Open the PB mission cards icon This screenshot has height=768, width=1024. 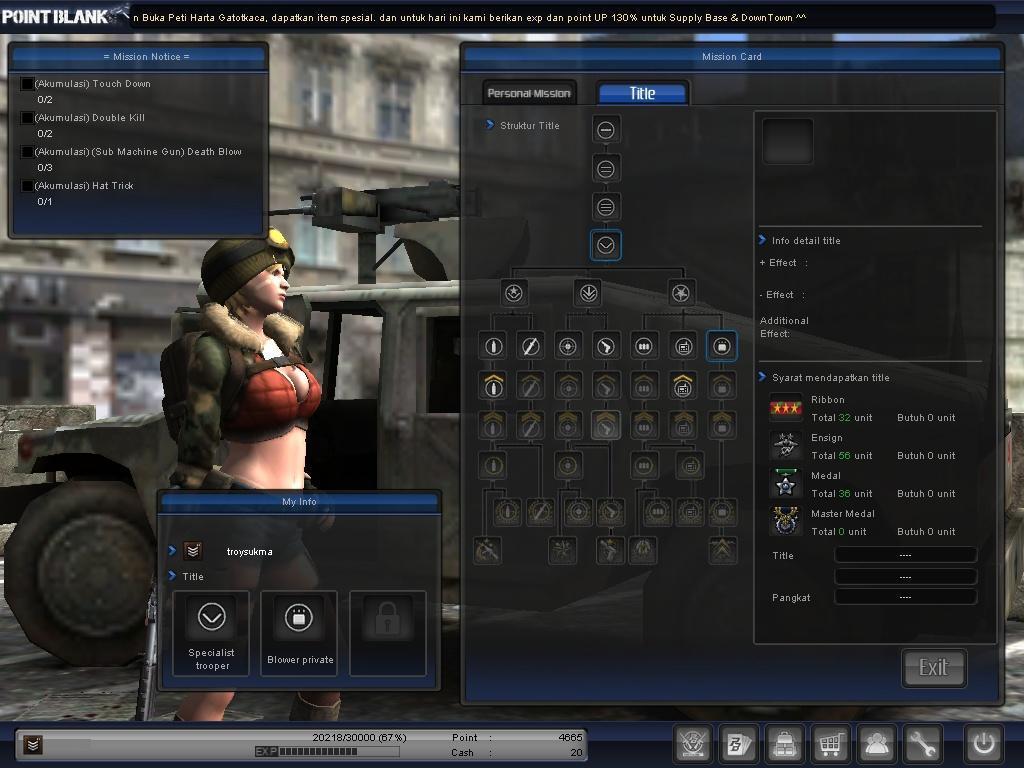click(x=739, y=743)
